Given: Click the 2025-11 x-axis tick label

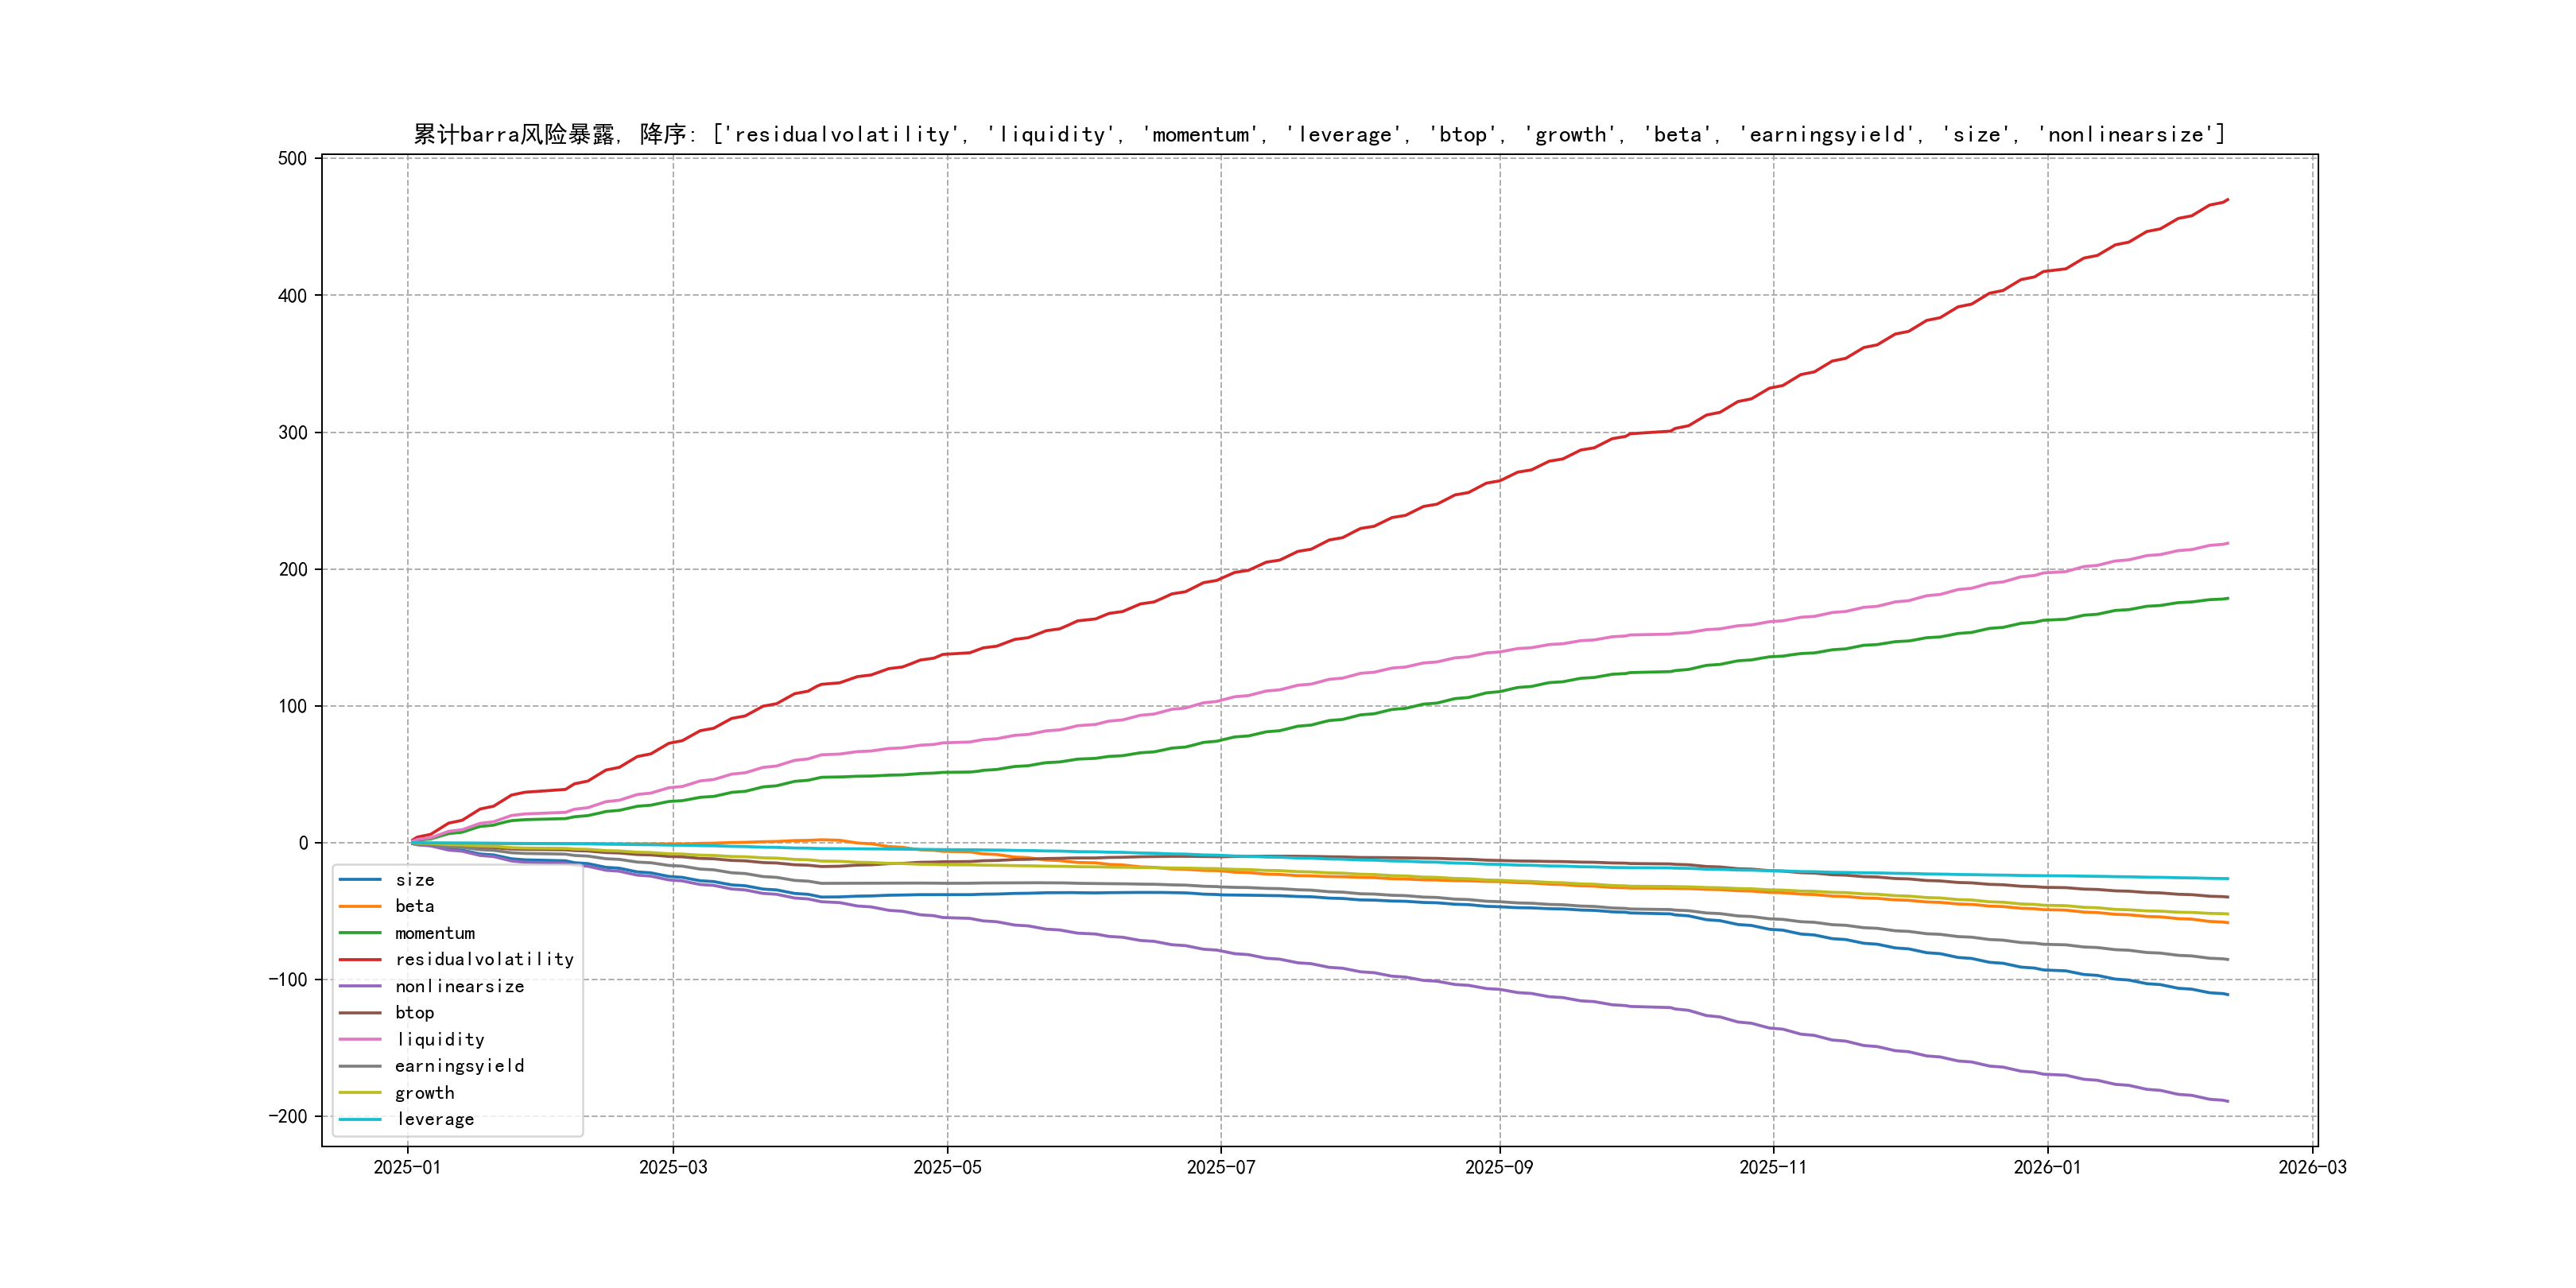Looking at the screenshot, I should (x=1773, y=1167).
